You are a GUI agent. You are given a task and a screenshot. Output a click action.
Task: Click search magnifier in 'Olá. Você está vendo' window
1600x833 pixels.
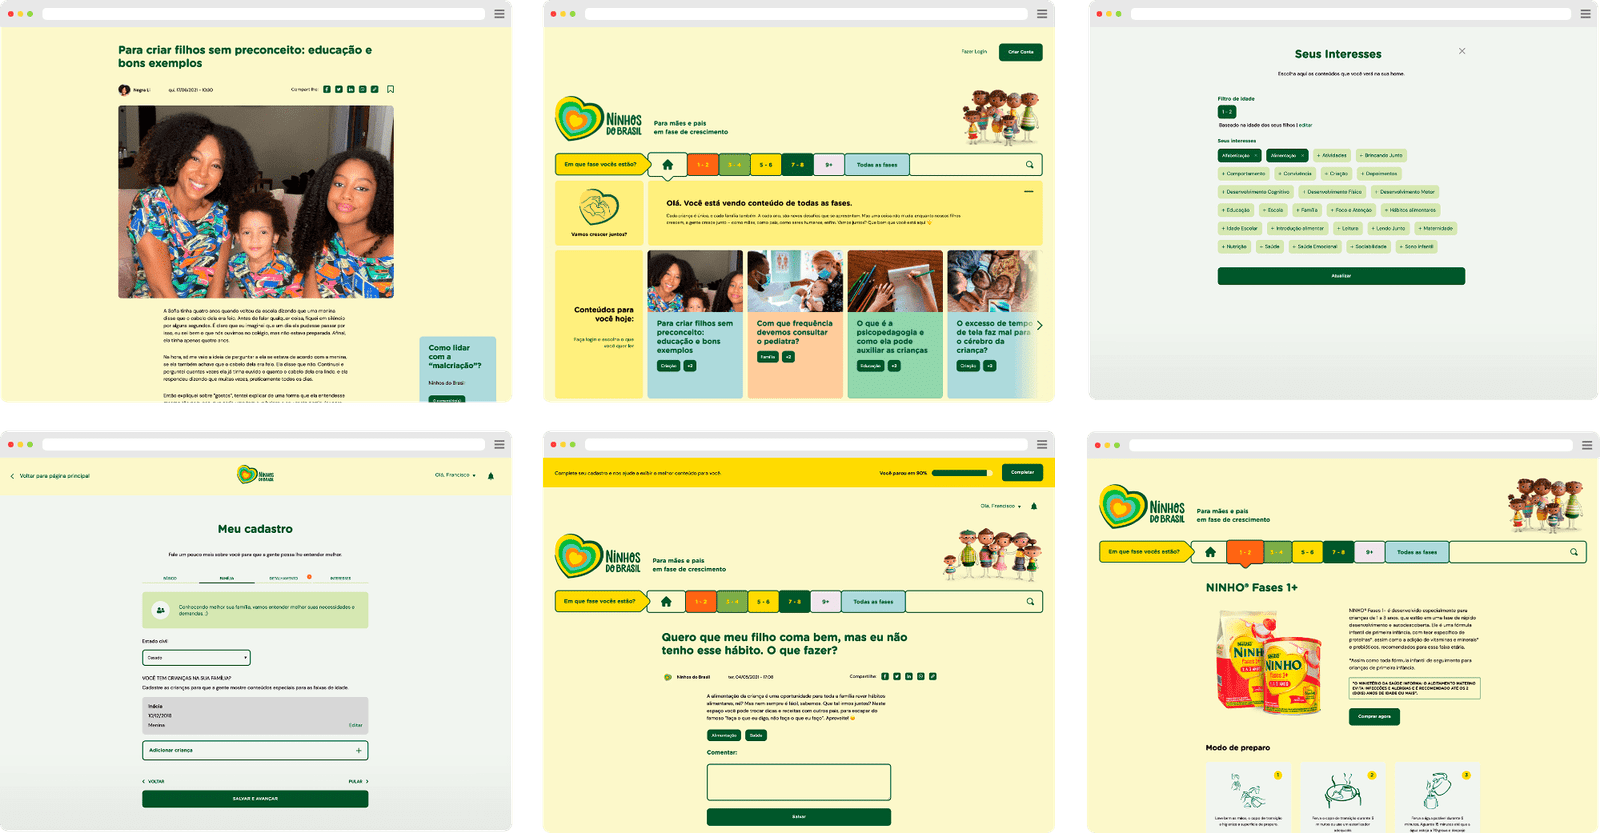click(1029, 165)
